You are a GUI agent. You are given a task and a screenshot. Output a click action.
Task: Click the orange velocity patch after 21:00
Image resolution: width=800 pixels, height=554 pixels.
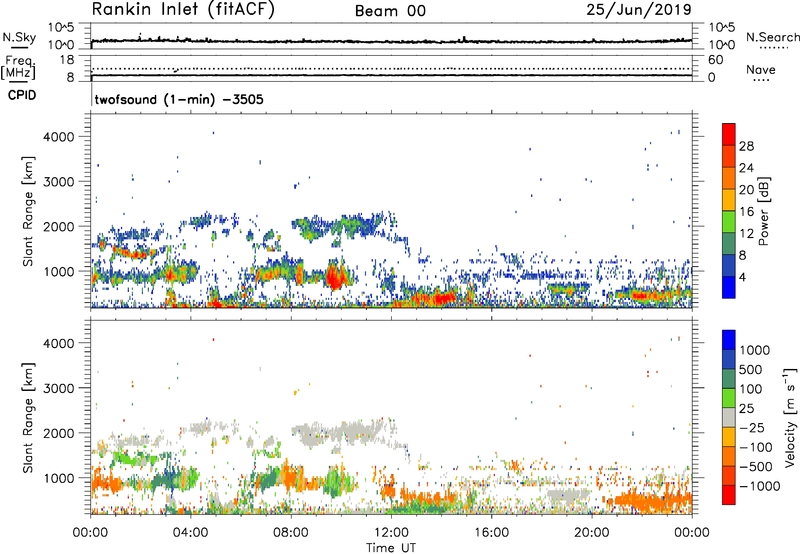653,501
